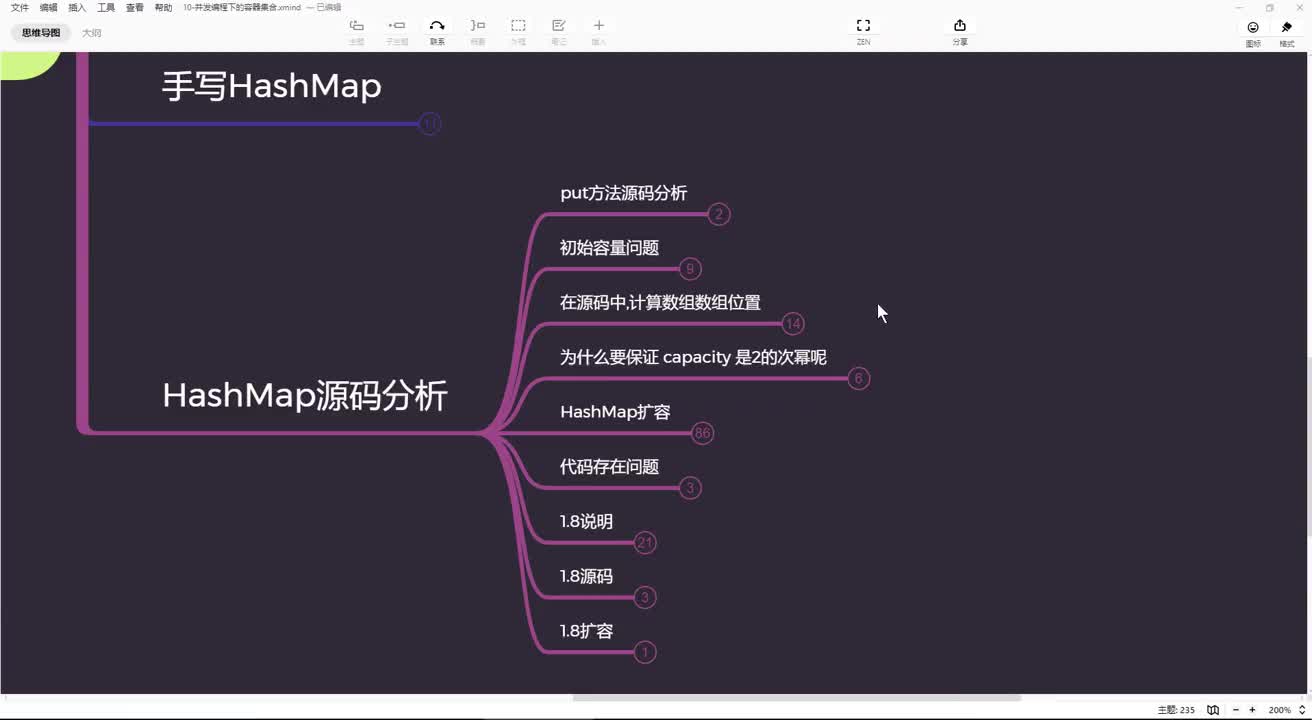The height and width of the screenshot is (720, 1312).
Task: Select the 1.8扩容 subtopic
Action: [586, 631]
